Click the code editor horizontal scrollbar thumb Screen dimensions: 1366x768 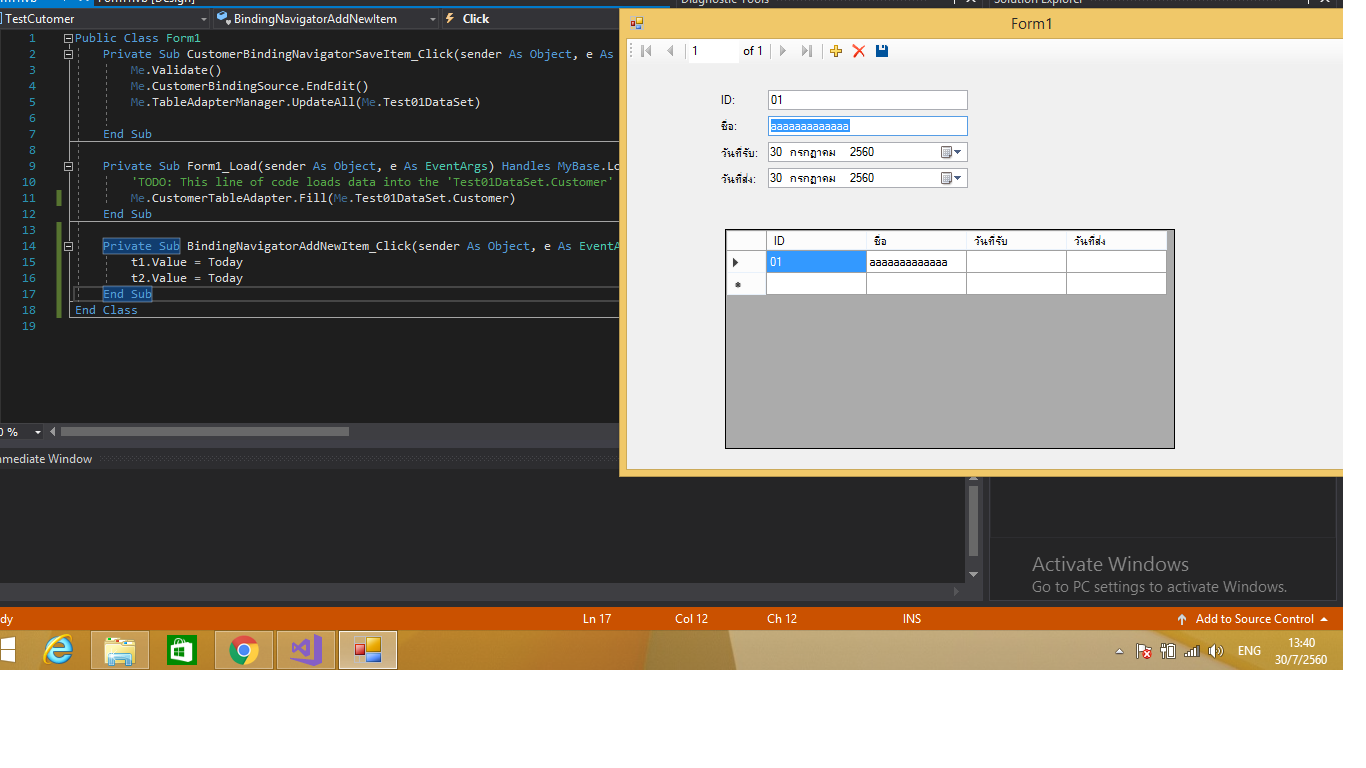[x=205, y=432]
